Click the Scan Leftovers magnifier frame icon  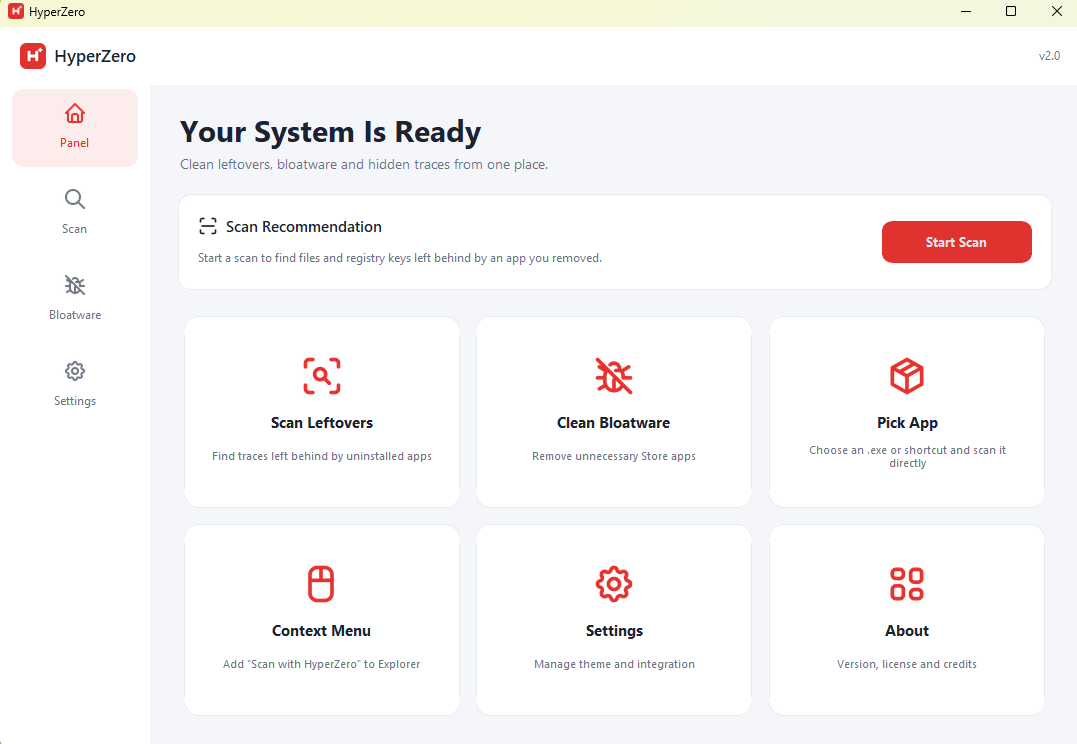click(x=321, y=376)
